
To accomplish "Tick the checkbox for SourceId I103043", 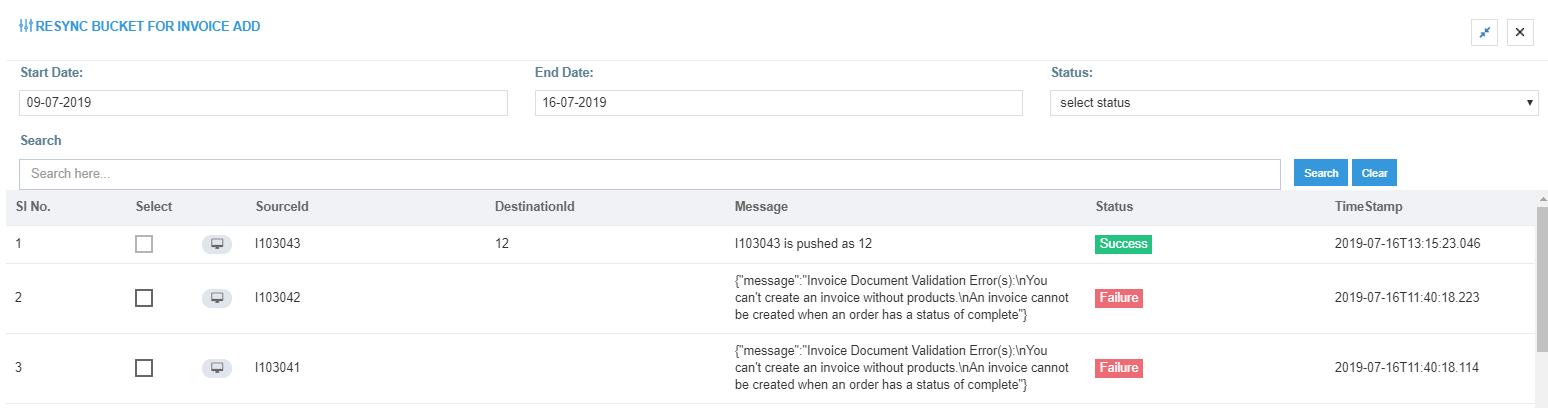I will [x=144, y=244].
